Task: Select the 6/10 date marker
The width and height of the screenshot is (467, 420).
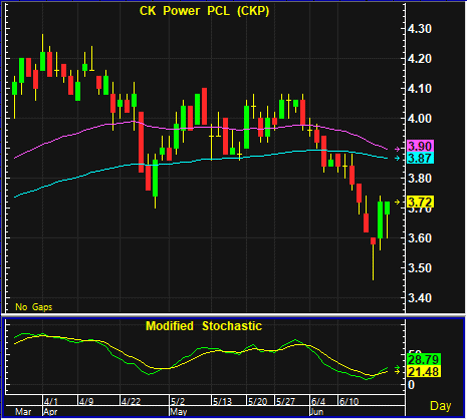Action: 349,401
